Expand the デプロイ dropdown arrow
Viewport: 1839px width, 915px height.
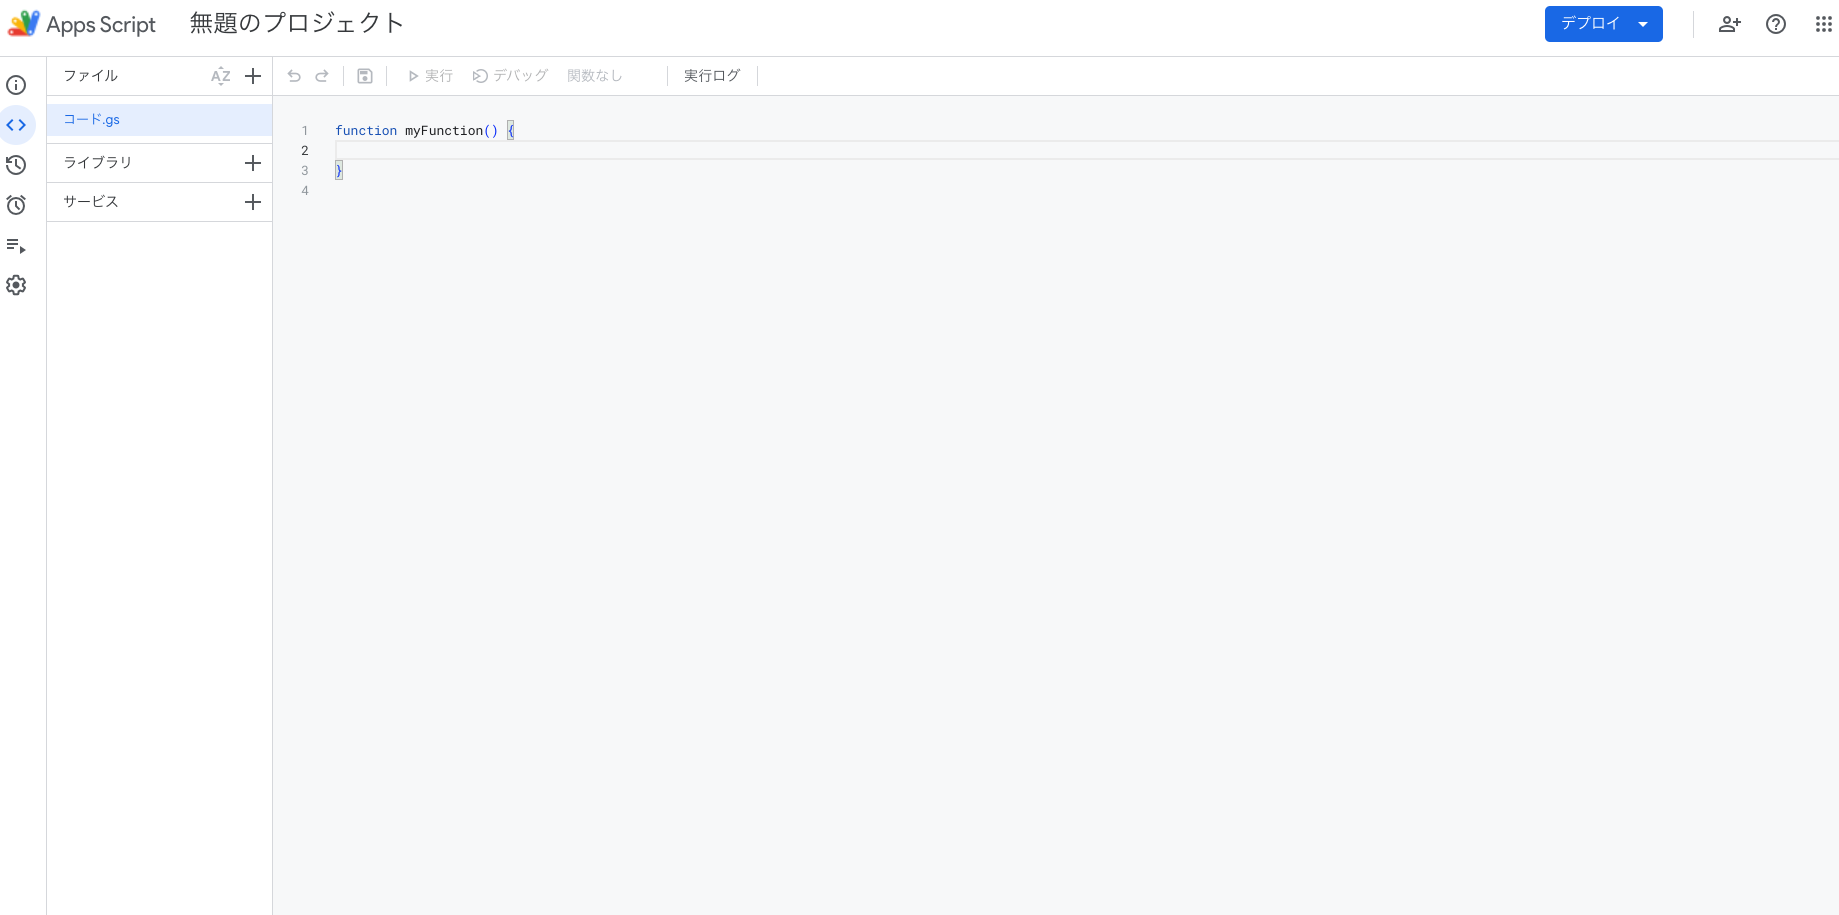1643,24
